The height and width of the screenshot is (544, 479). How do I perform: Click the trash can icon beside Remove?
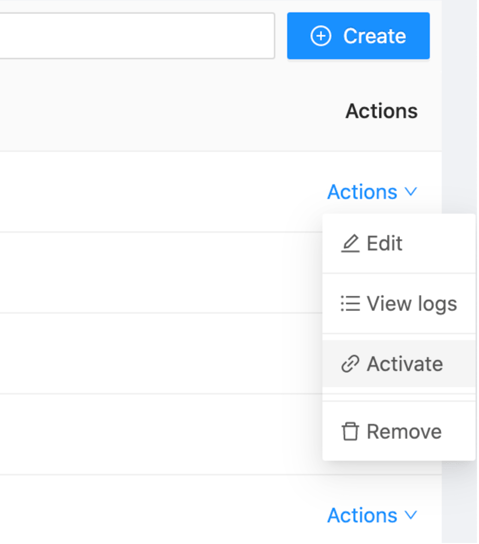click(350, 431)
